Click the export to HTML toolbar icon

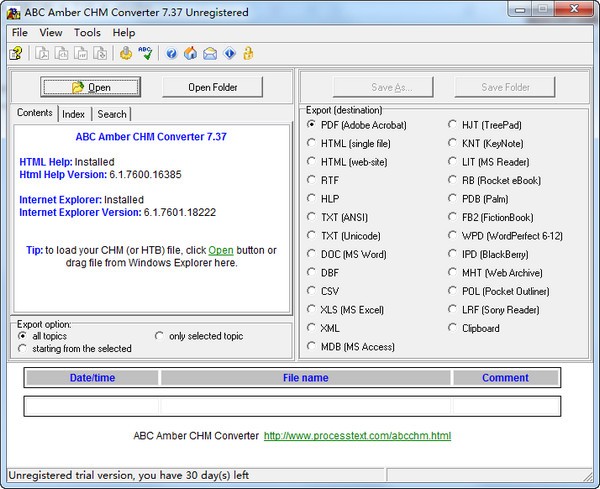62,54
